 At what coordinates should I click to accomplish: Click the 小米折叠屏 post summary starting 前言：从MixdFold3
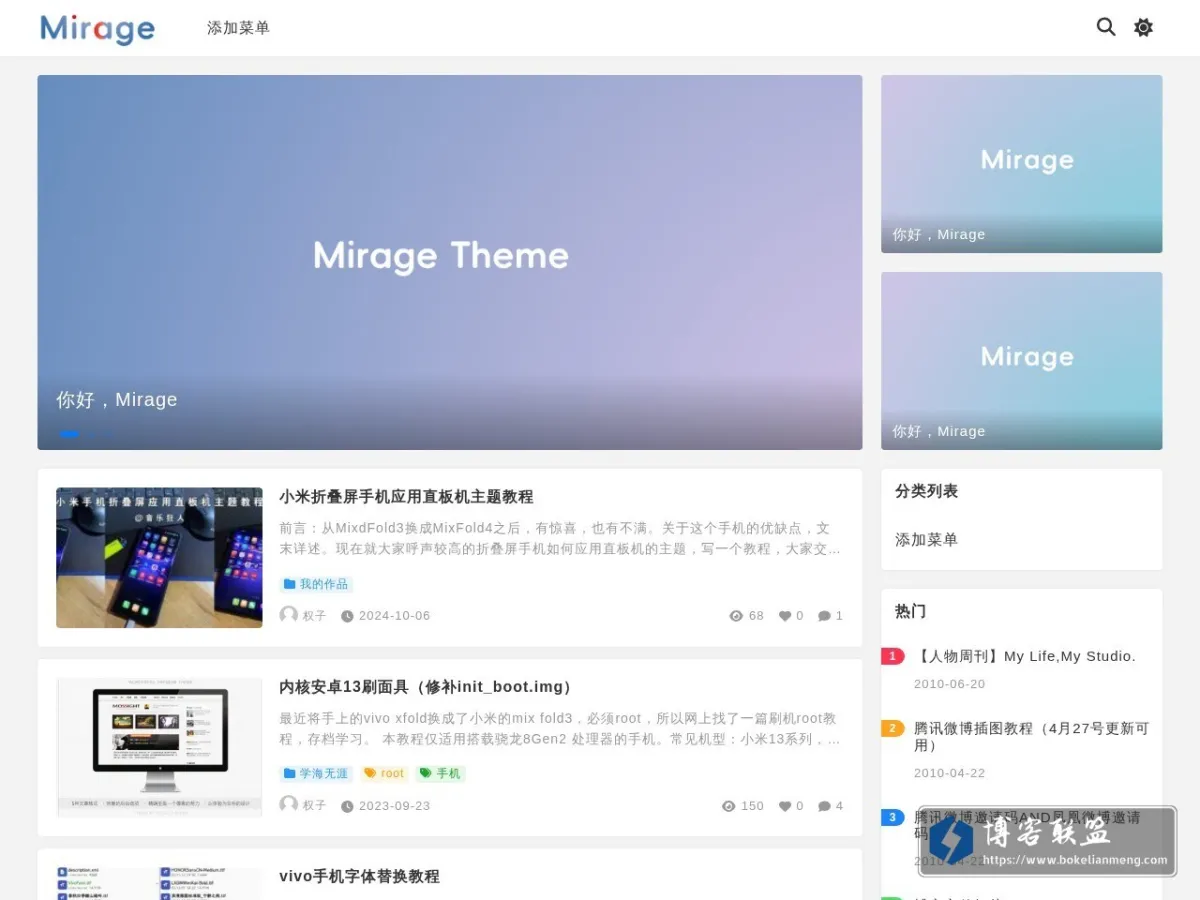coord(560,538)
